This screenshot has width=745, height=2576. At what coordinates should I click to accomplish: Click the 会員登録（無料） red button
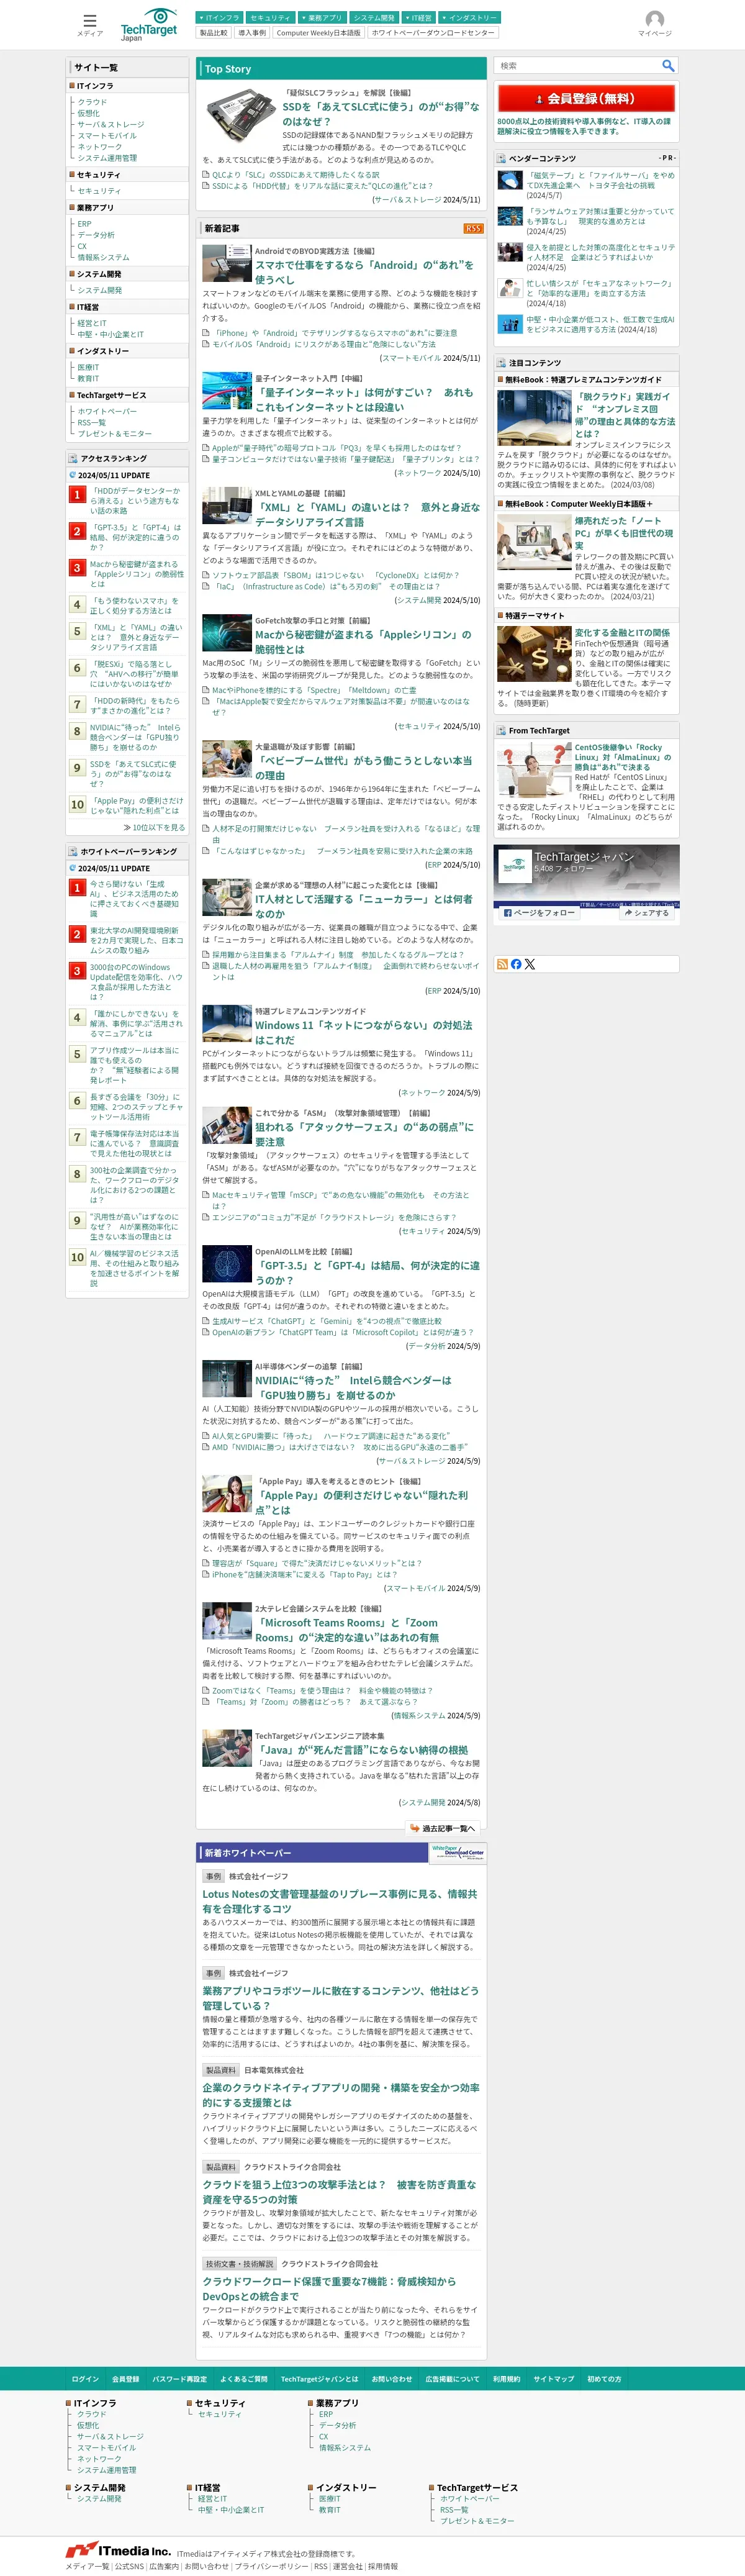(x=586, y=98)
